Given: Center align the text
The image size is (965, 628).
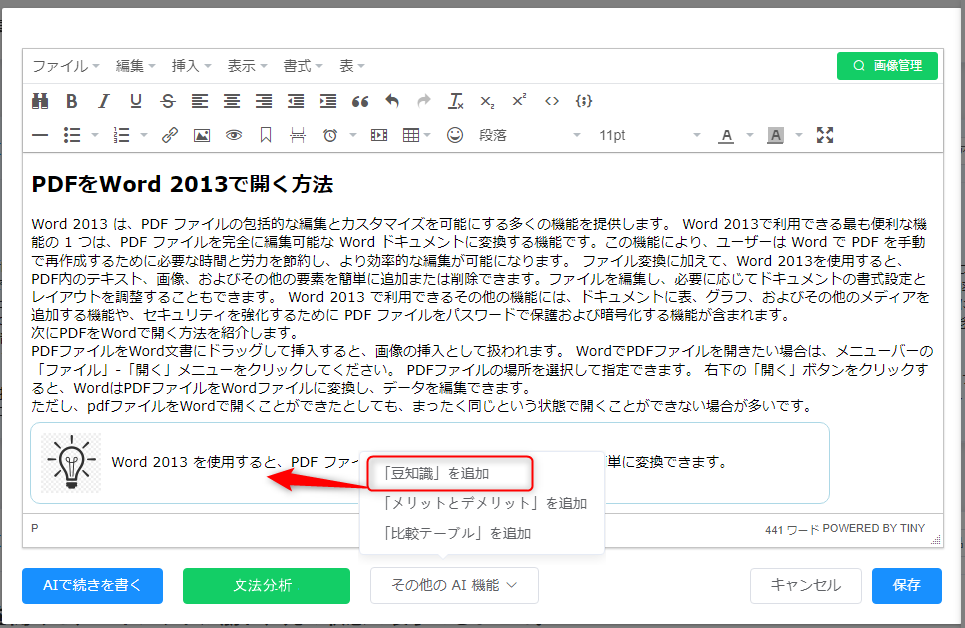Looking at the screenshot, I should 232,101.
